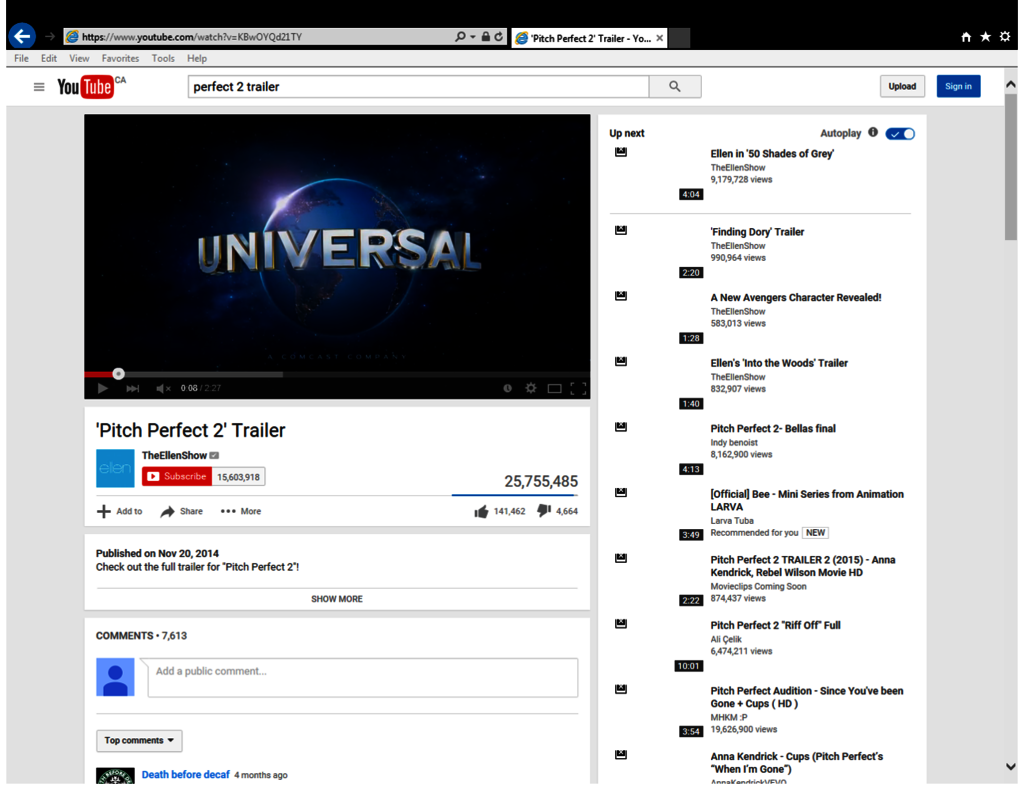Open Pitch Perfect 2- Bellas final thumbnail
1024x790 pixels.
(x=658, y=449)
